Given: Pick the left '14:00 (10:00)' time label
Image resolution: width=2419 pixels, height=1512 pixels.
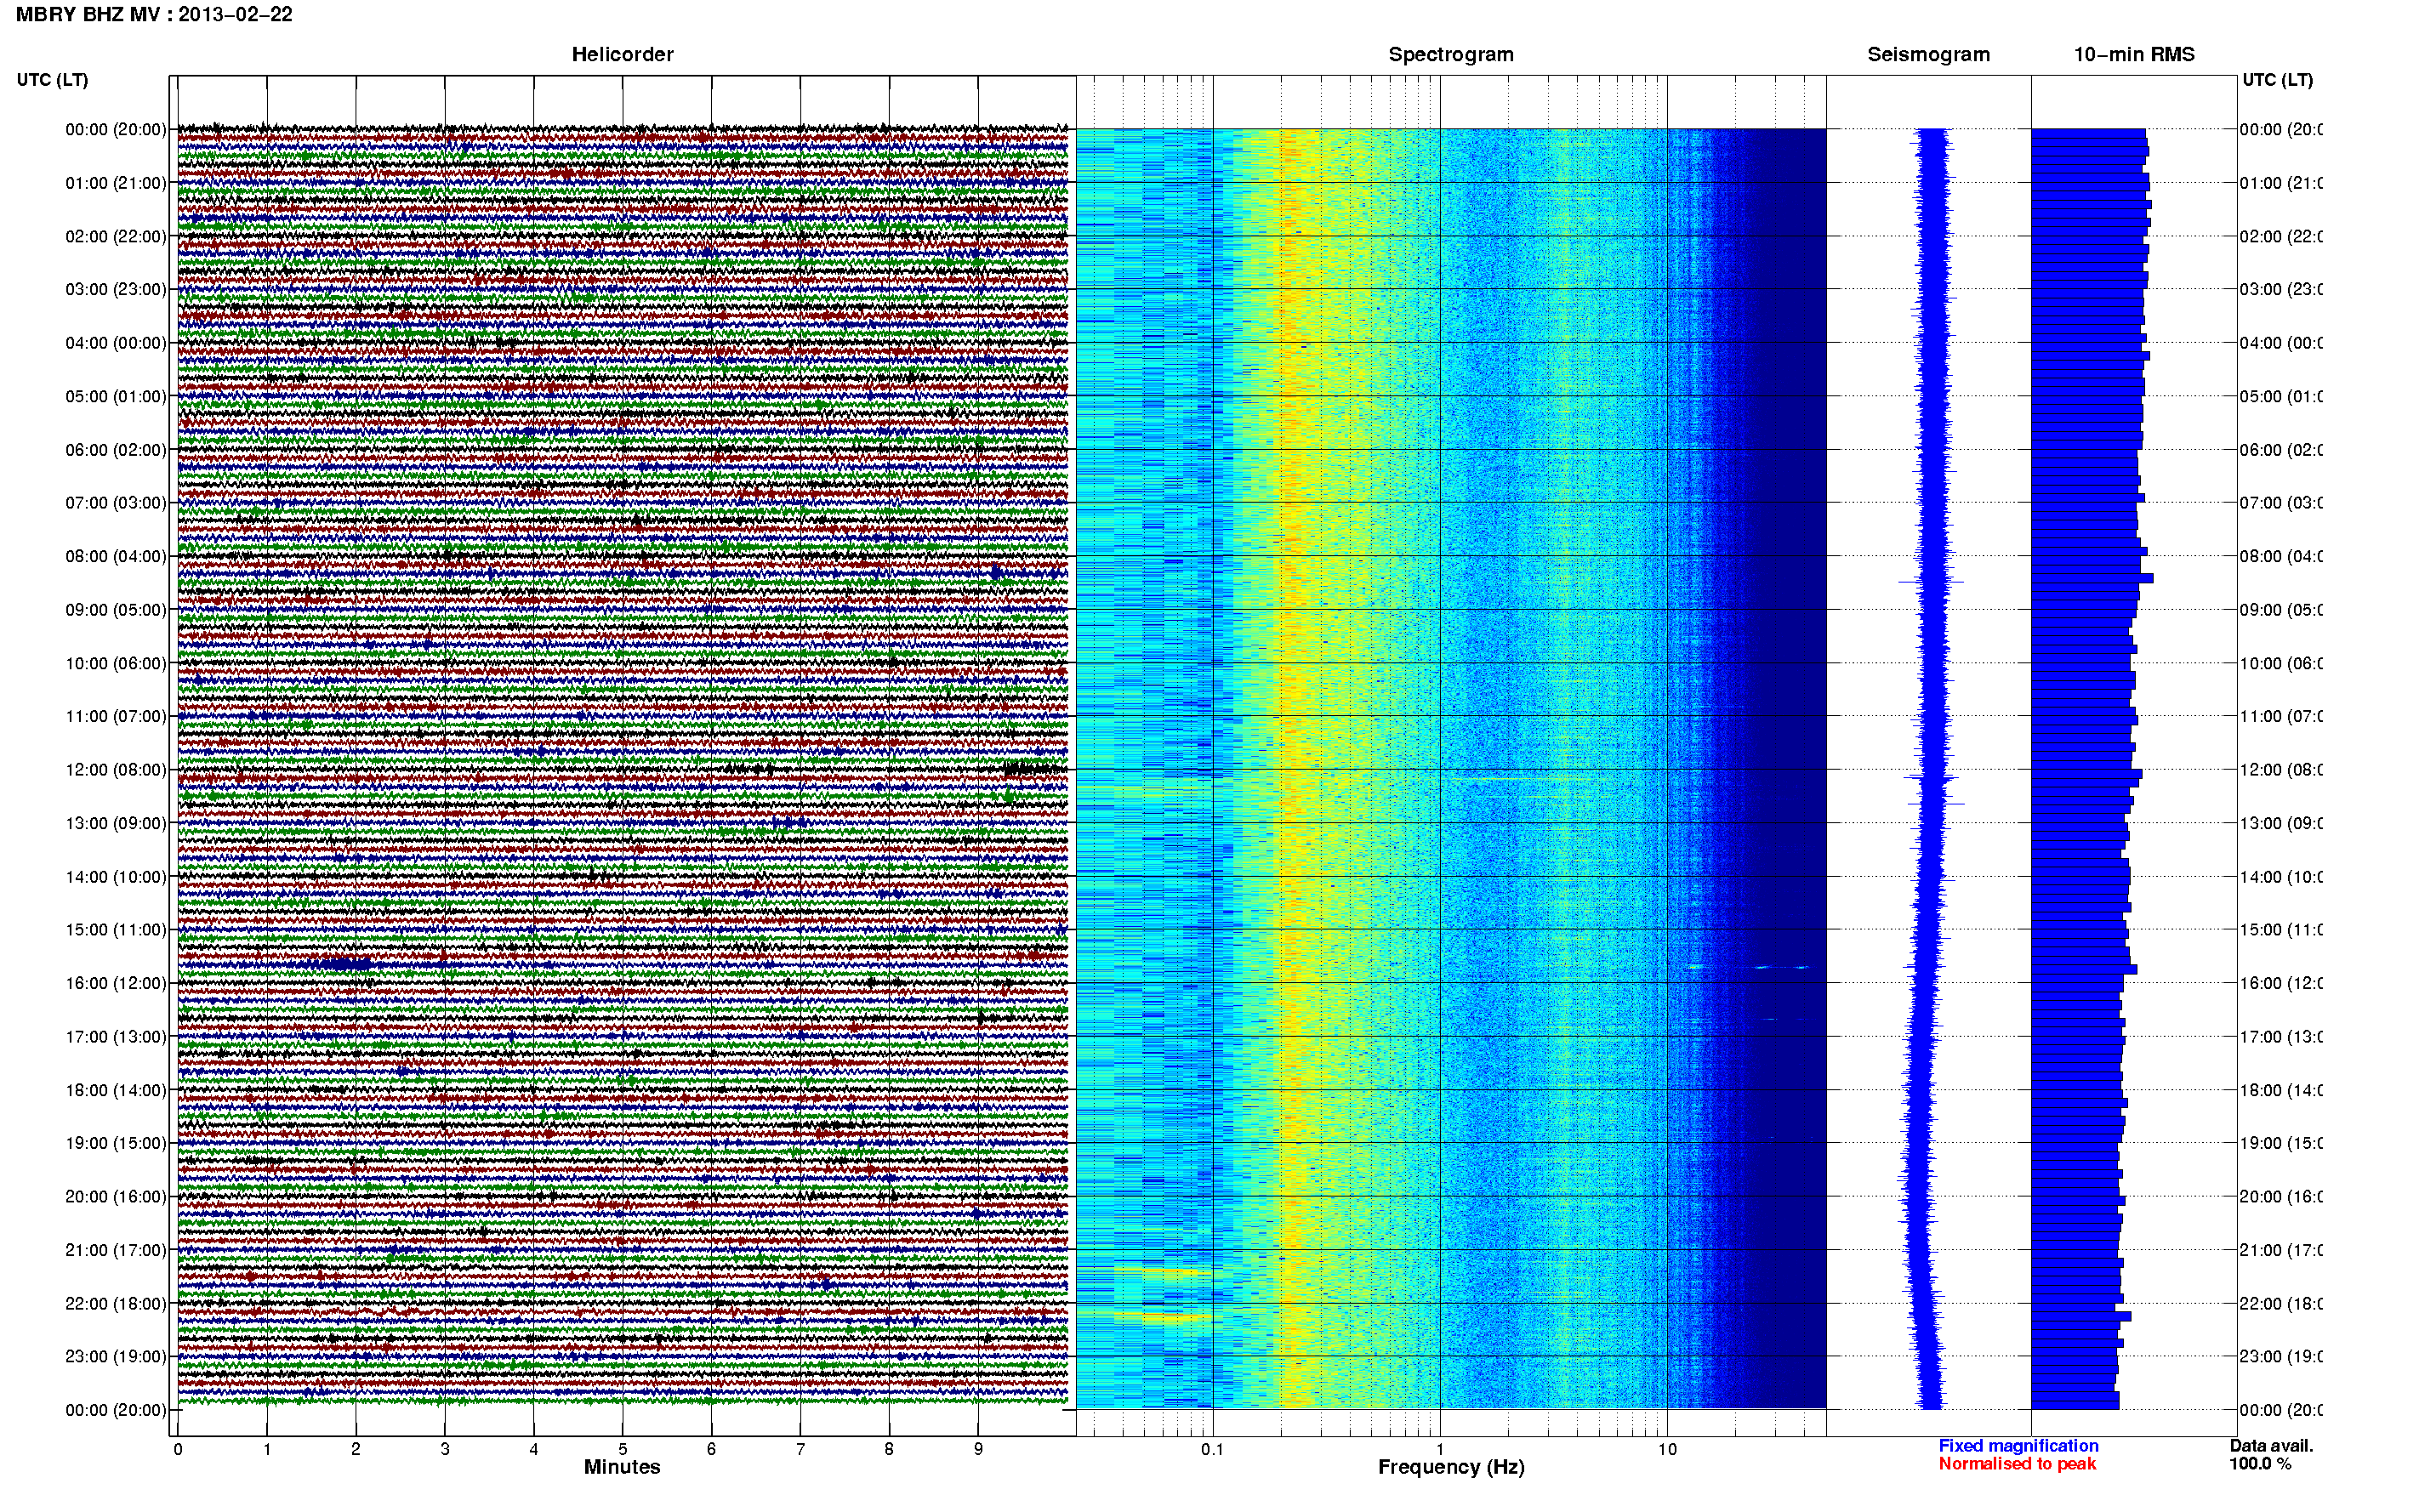Looking at the screenshot, I should click(116, 877).
